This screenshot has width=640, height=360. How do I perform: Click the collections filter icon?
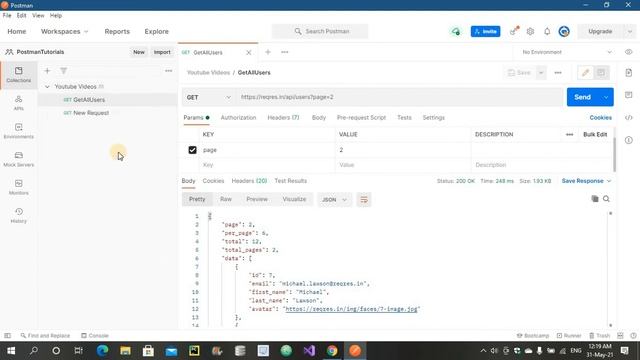tap(64, 71)
